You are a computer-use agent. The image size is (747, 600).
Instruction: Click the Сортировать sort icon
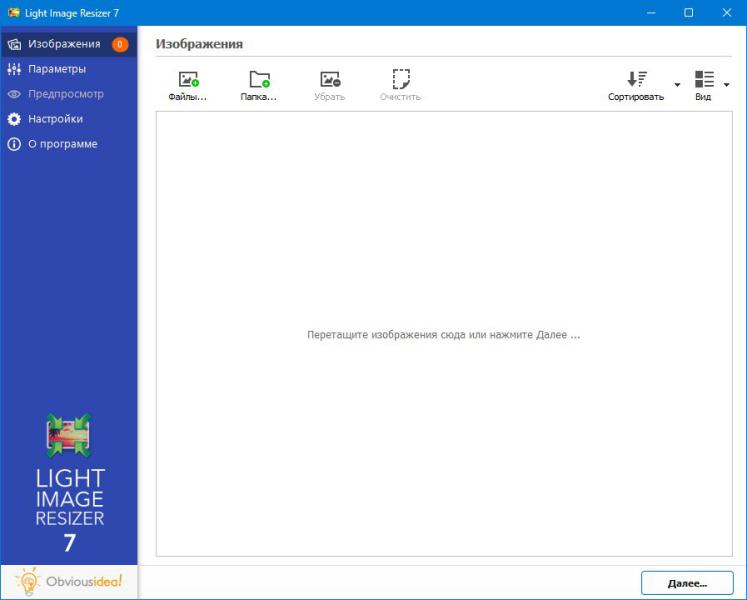636,80
